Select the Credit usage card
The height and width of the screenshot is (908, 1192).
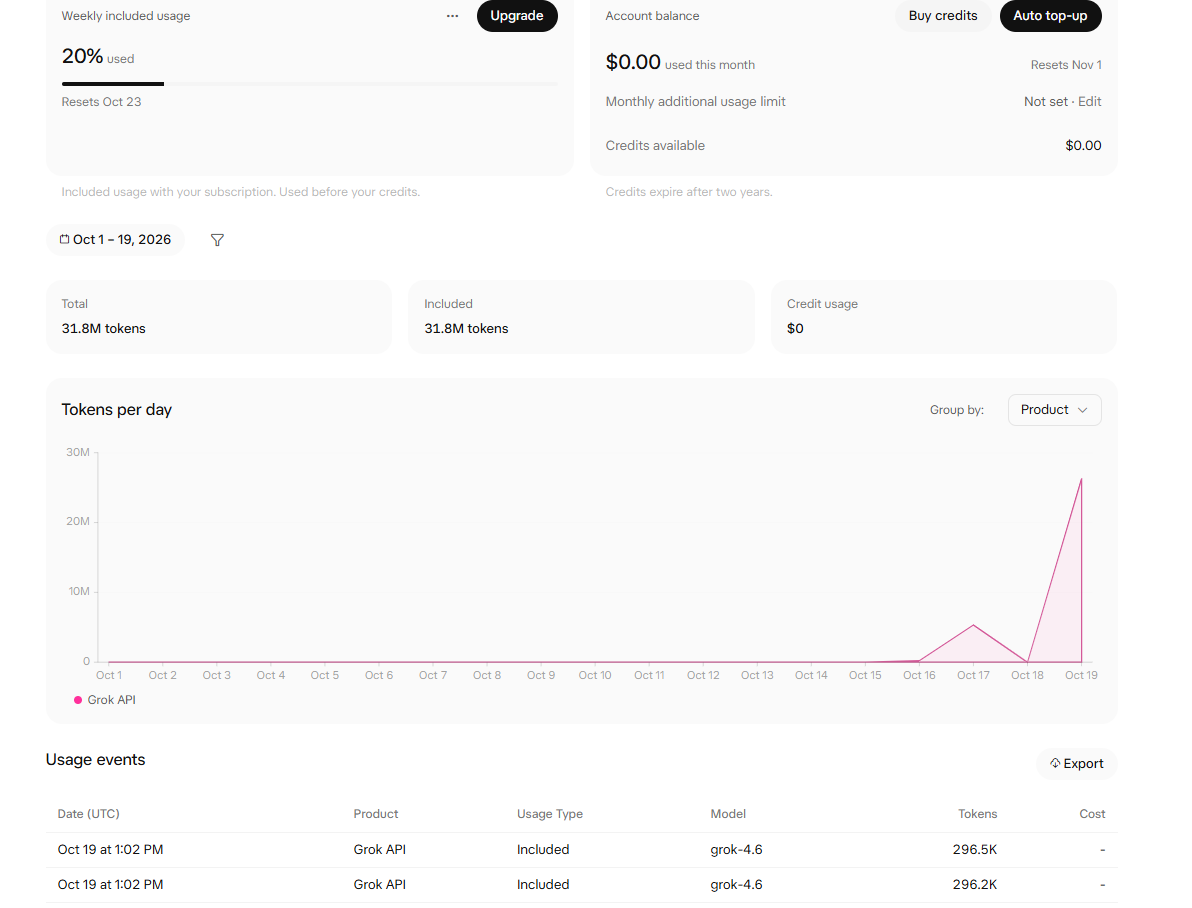(943, 317)
